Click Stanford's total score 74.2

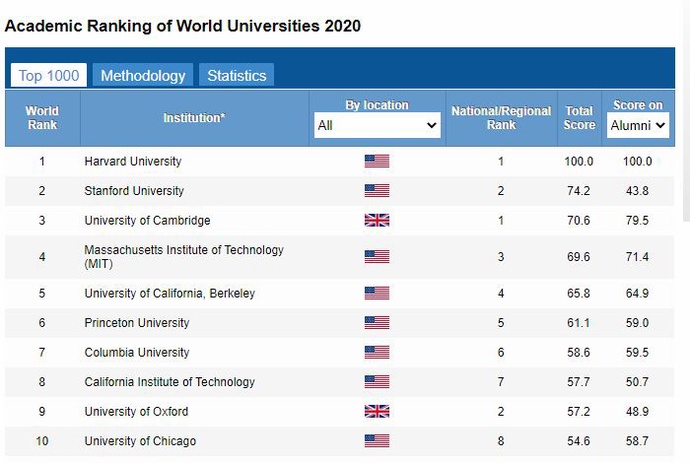point(579,191)
